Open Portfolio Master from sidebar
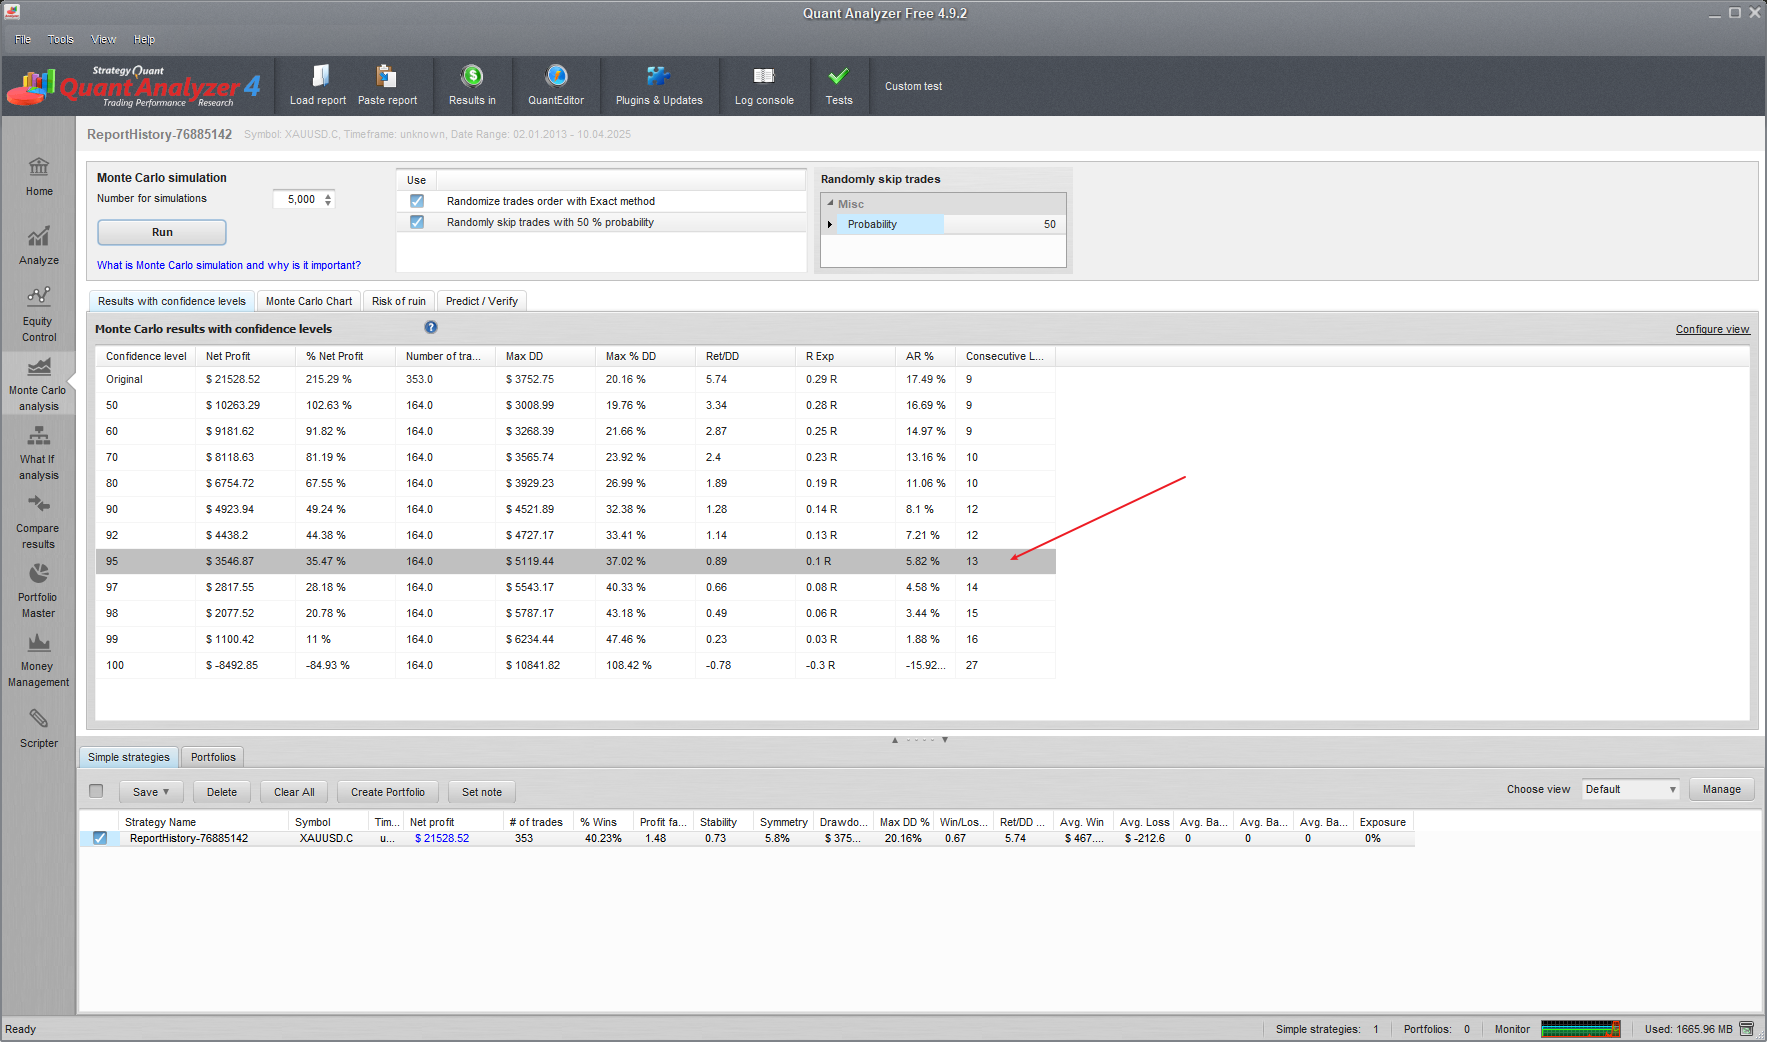Image resolution: width=1767 pixels, height=1042 pixels. point(39,590)
